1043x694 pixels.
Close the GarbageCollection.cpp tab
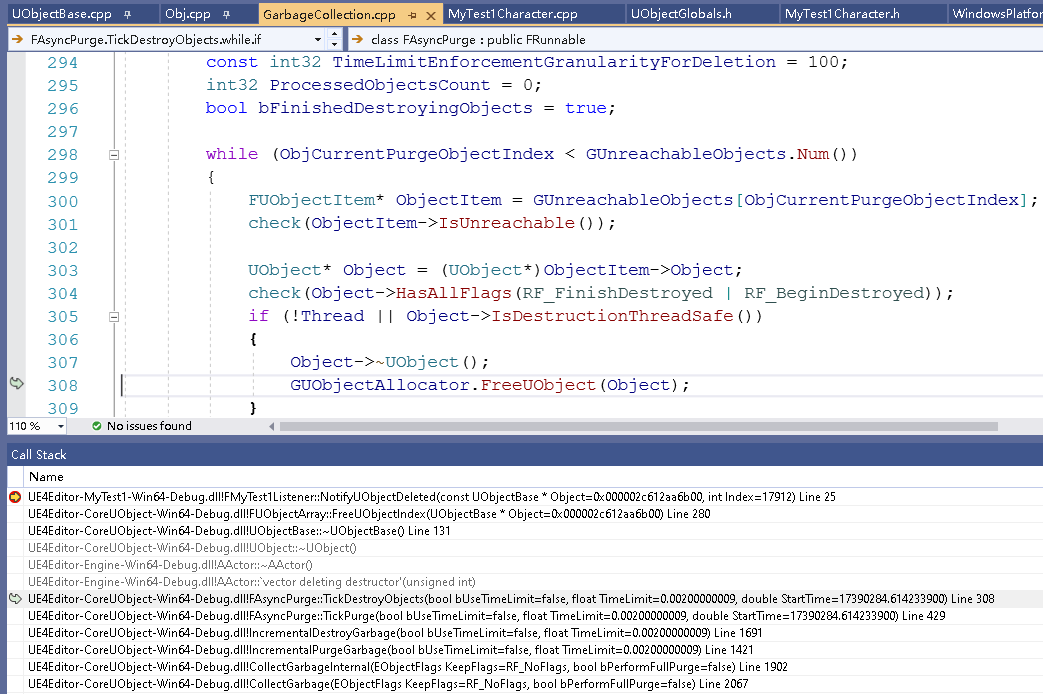(430, 15)
